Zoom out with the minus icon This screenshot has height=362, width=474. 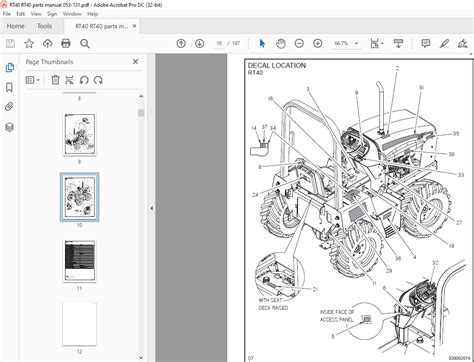pyautogui.click(x=299, y=43)
